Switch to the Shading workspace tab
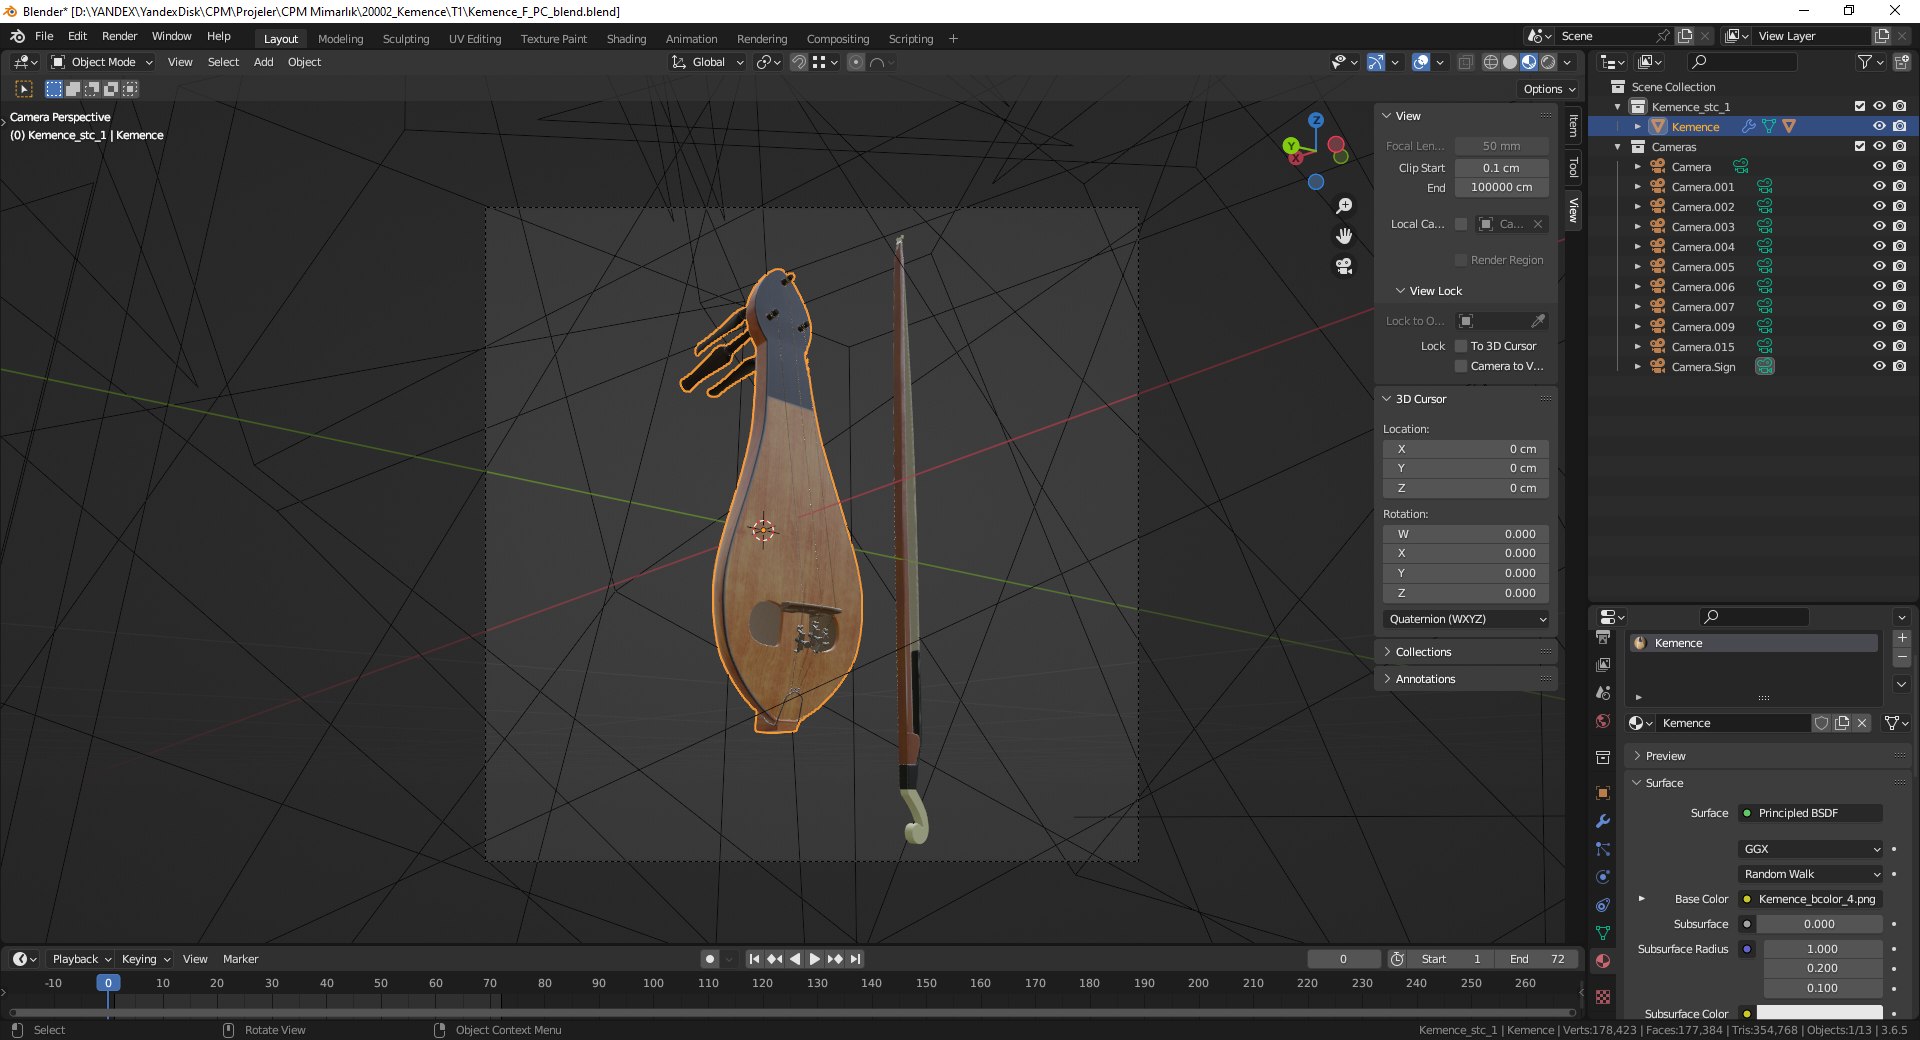 coord(626,39)
